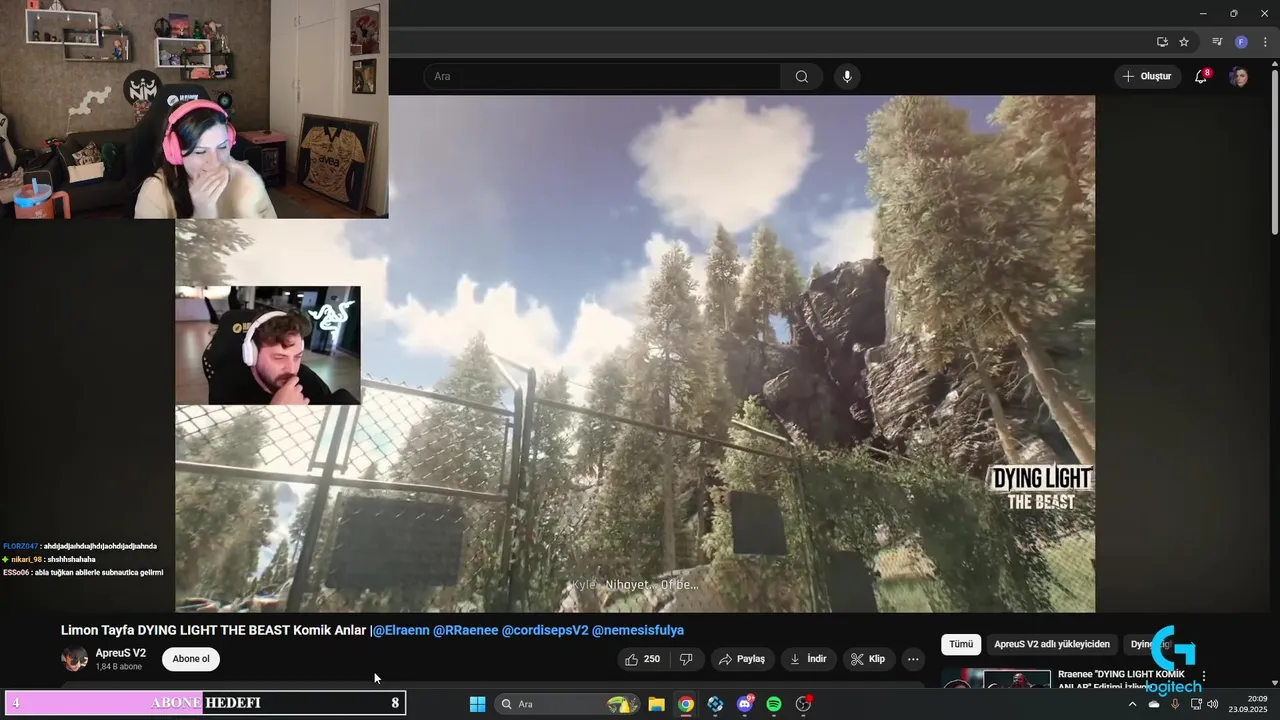Click the Dying Light video player
This screenshot has height=720, width=1280.
pyautogui.click(x=635, y=353)
